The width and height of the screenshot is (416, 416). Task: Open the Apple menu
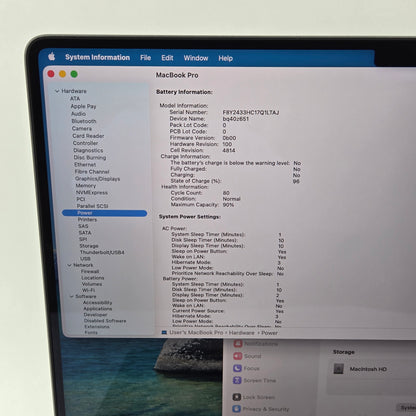click(x=52, y=57)
